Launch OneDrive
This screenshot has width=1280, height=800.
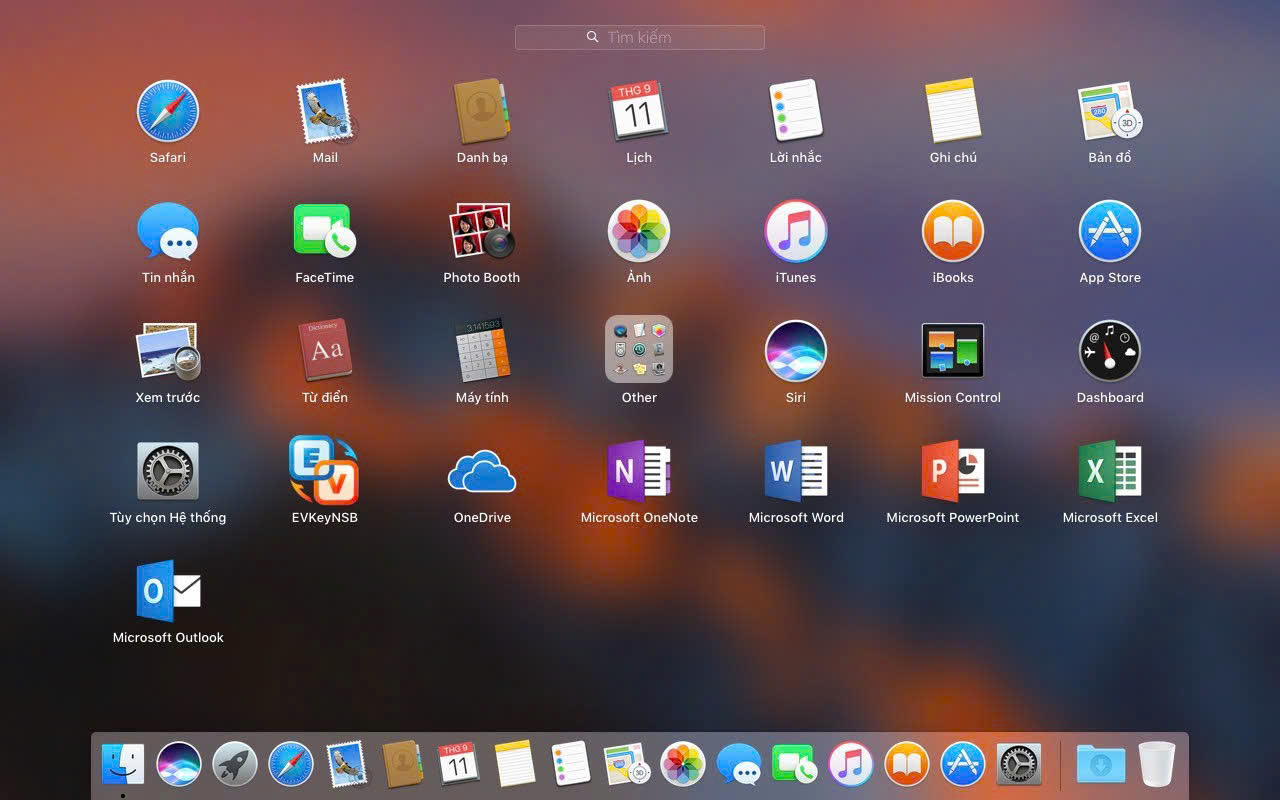point(482,471)
